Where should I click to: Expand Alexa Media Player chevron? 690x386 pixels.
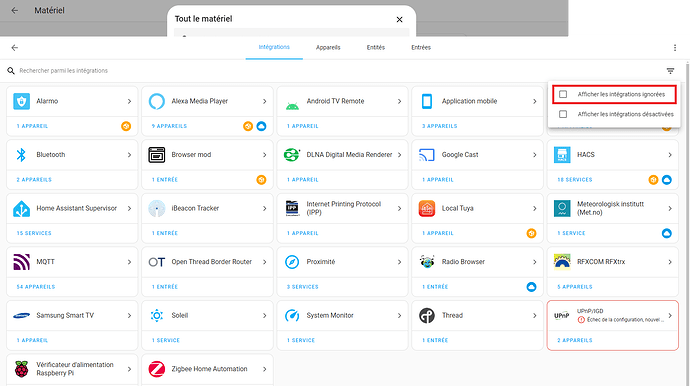(x=264, y=101)
